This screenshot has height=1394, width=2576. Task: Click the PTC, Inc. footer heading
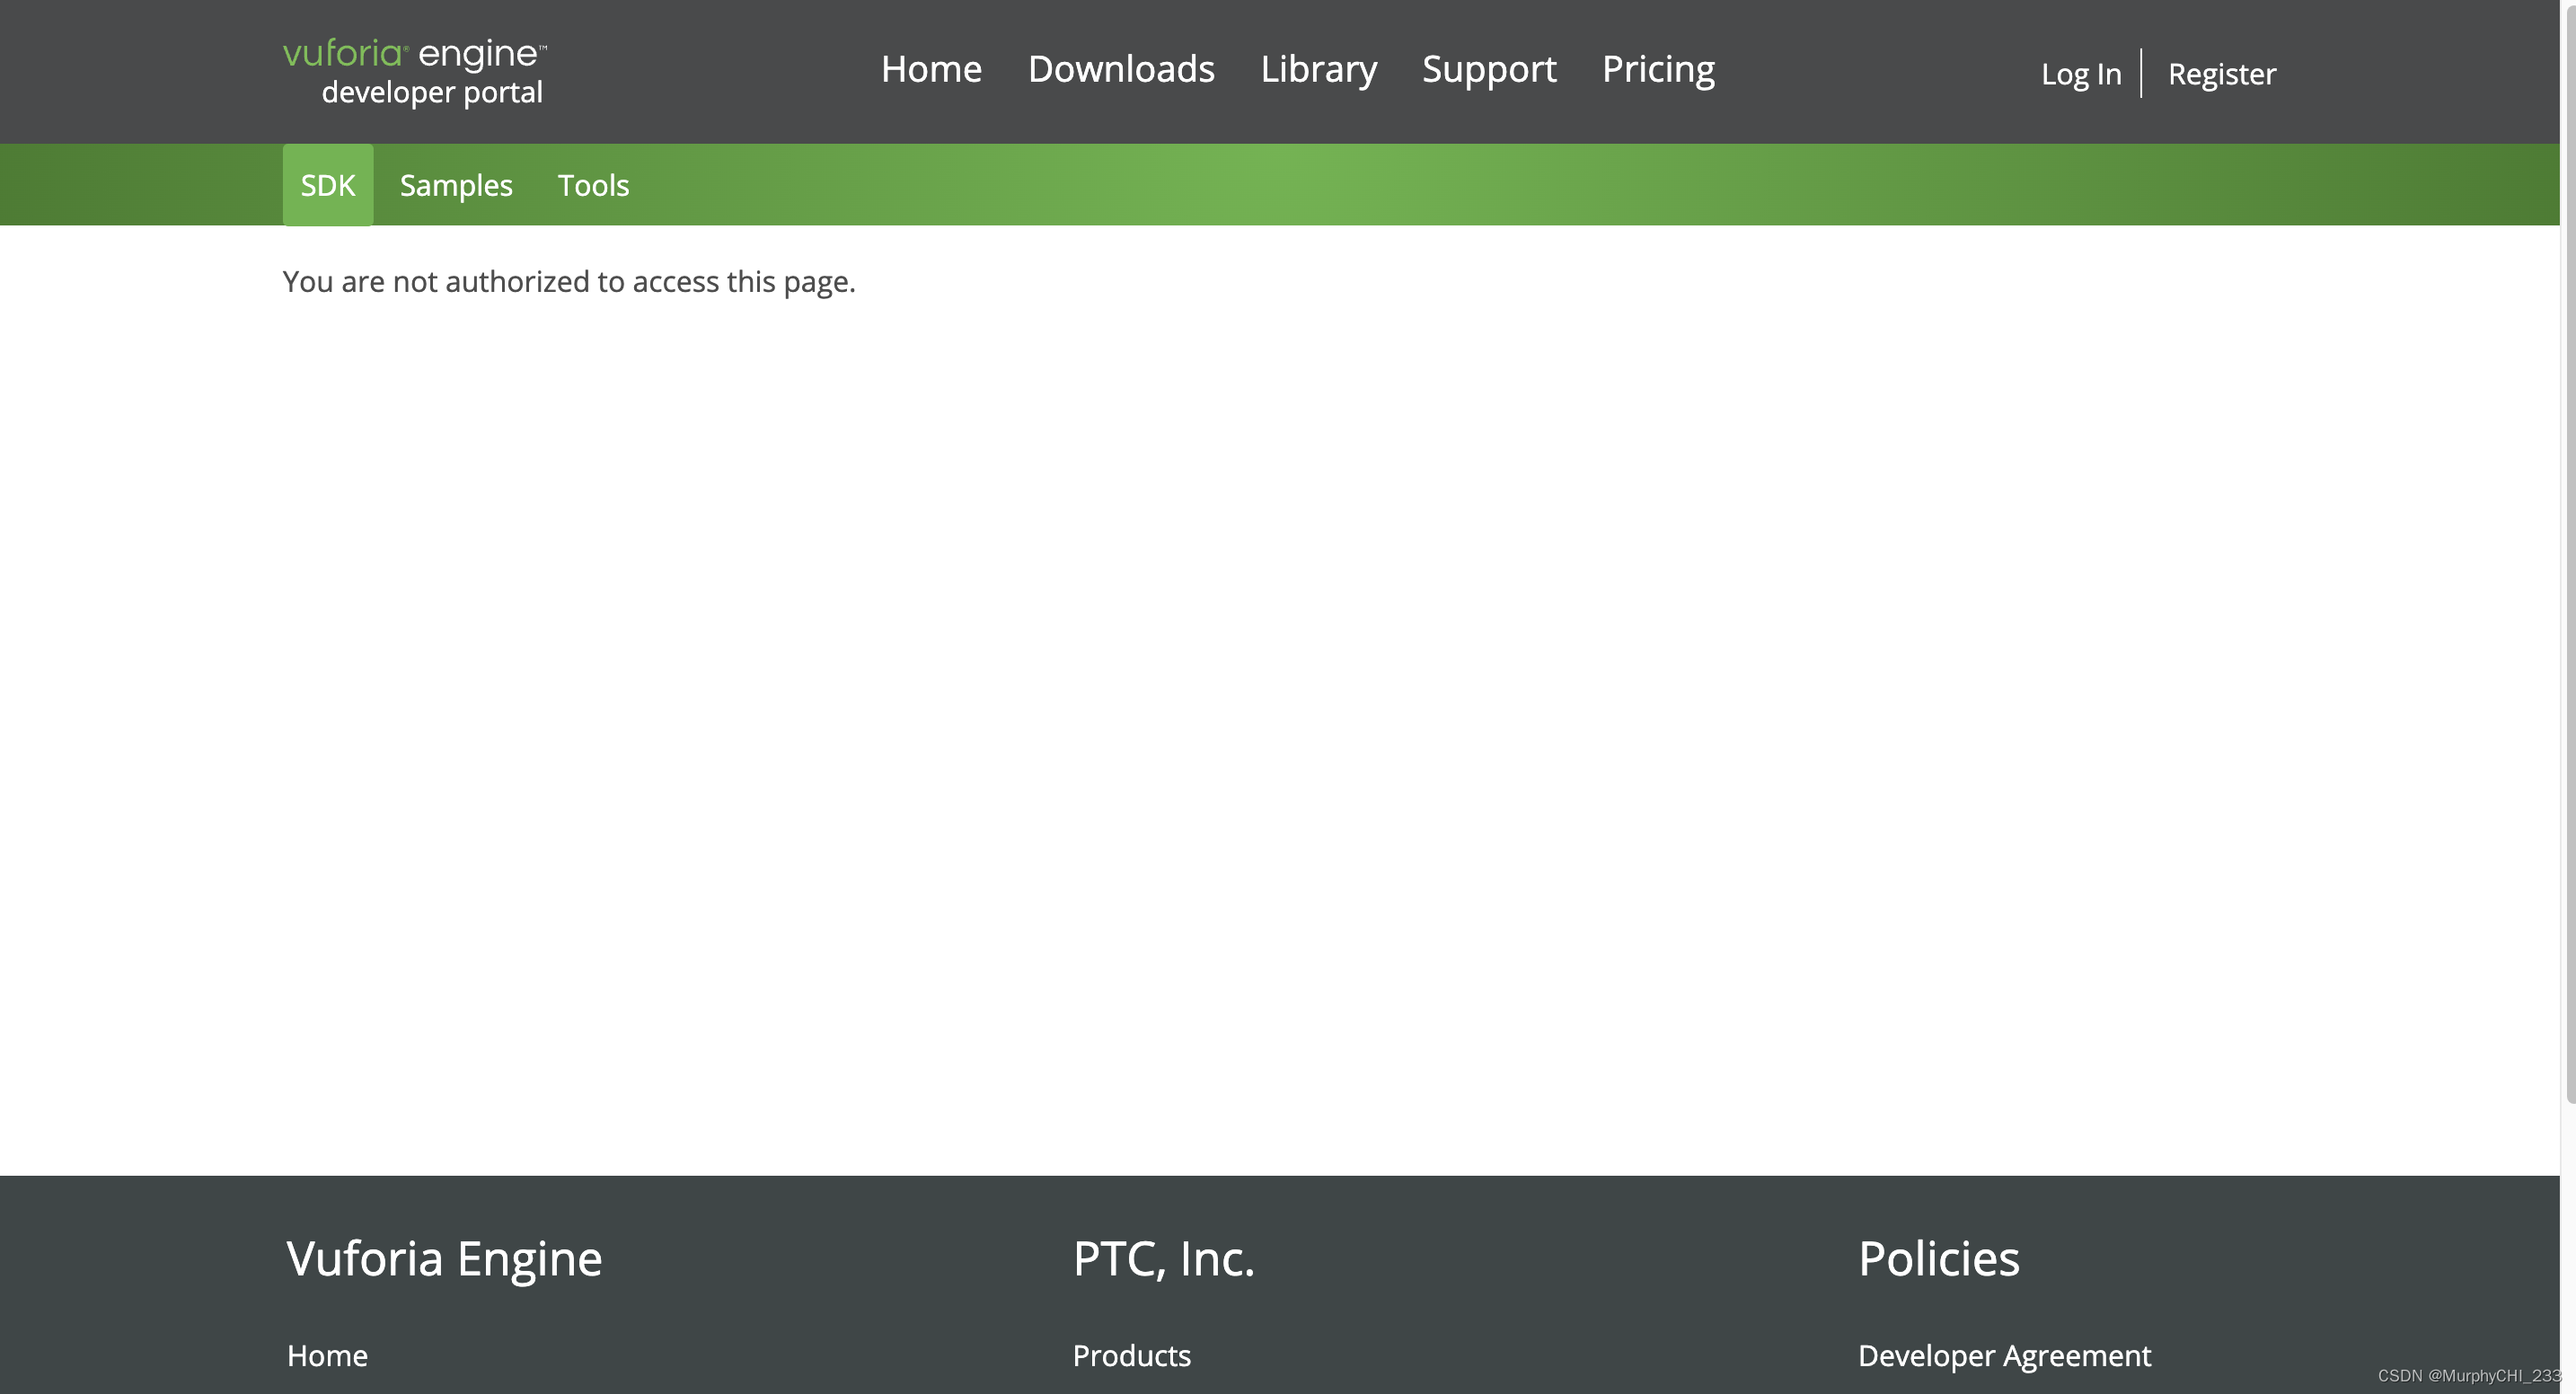tap(1163, 1258)
